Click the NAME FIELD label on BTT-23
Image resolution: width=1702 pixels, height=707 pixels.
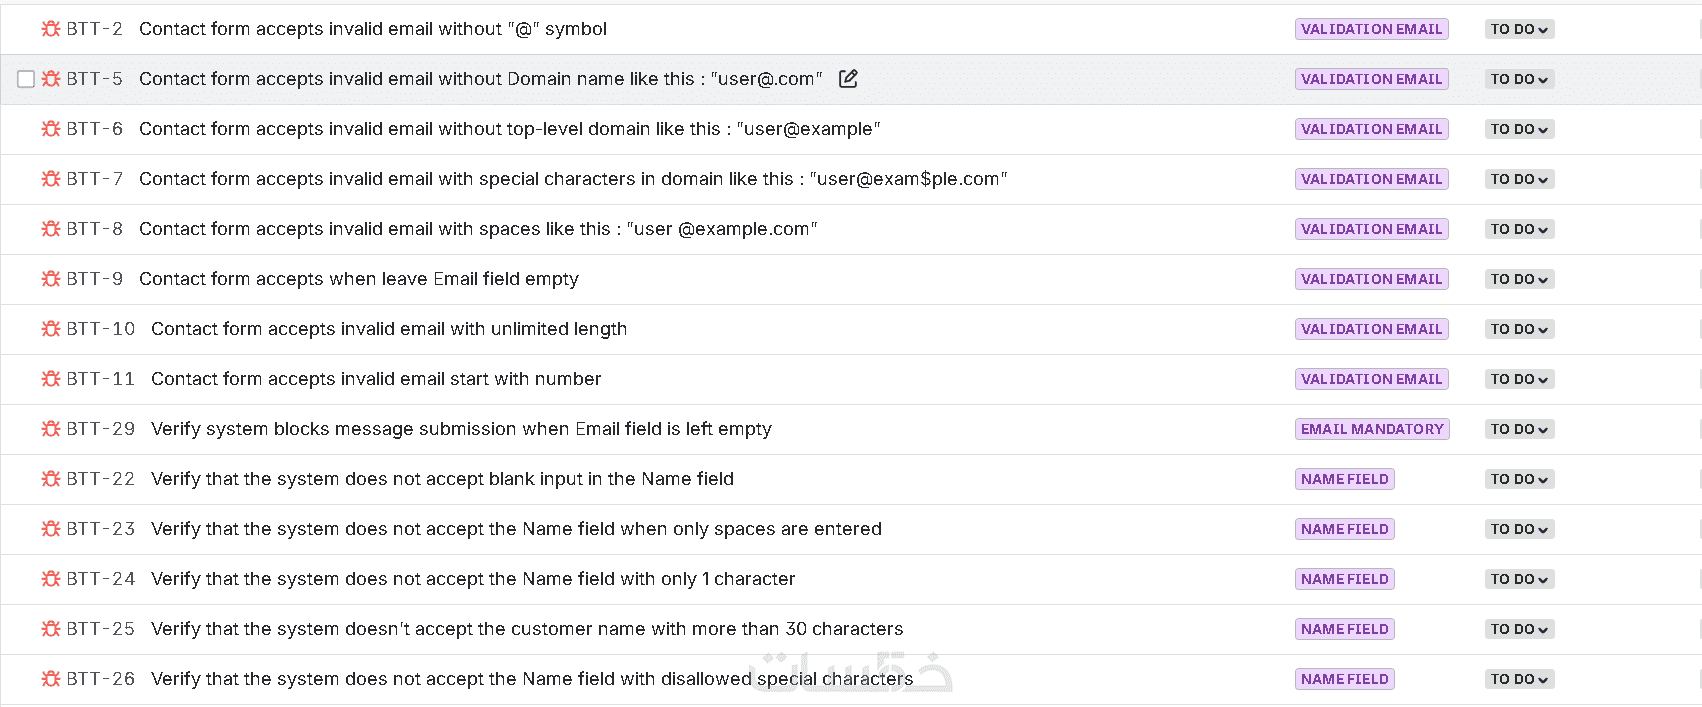(1344, 529)
